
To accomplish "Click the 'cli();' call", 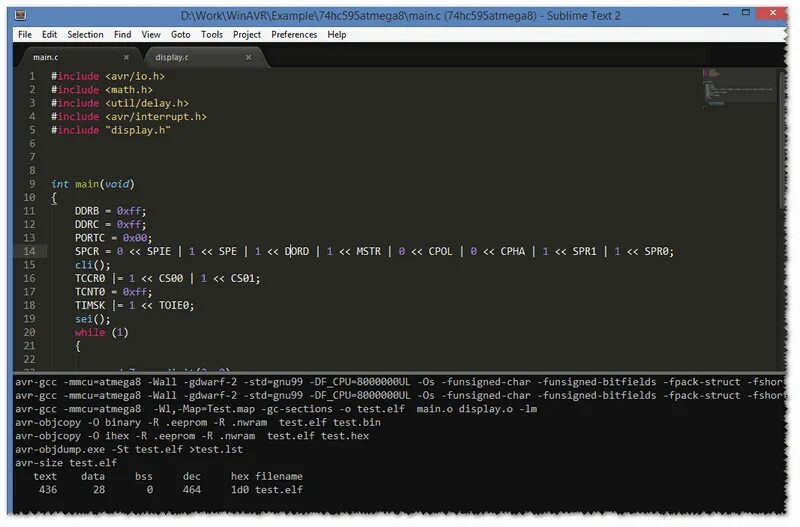I will pos(92,265).
